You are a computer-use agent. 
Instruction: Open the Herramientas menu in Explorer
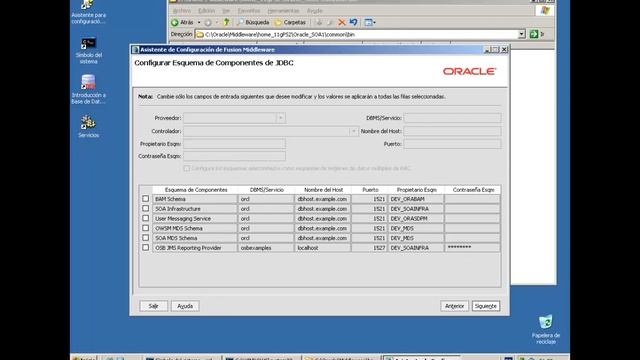(x=283, y=11)
